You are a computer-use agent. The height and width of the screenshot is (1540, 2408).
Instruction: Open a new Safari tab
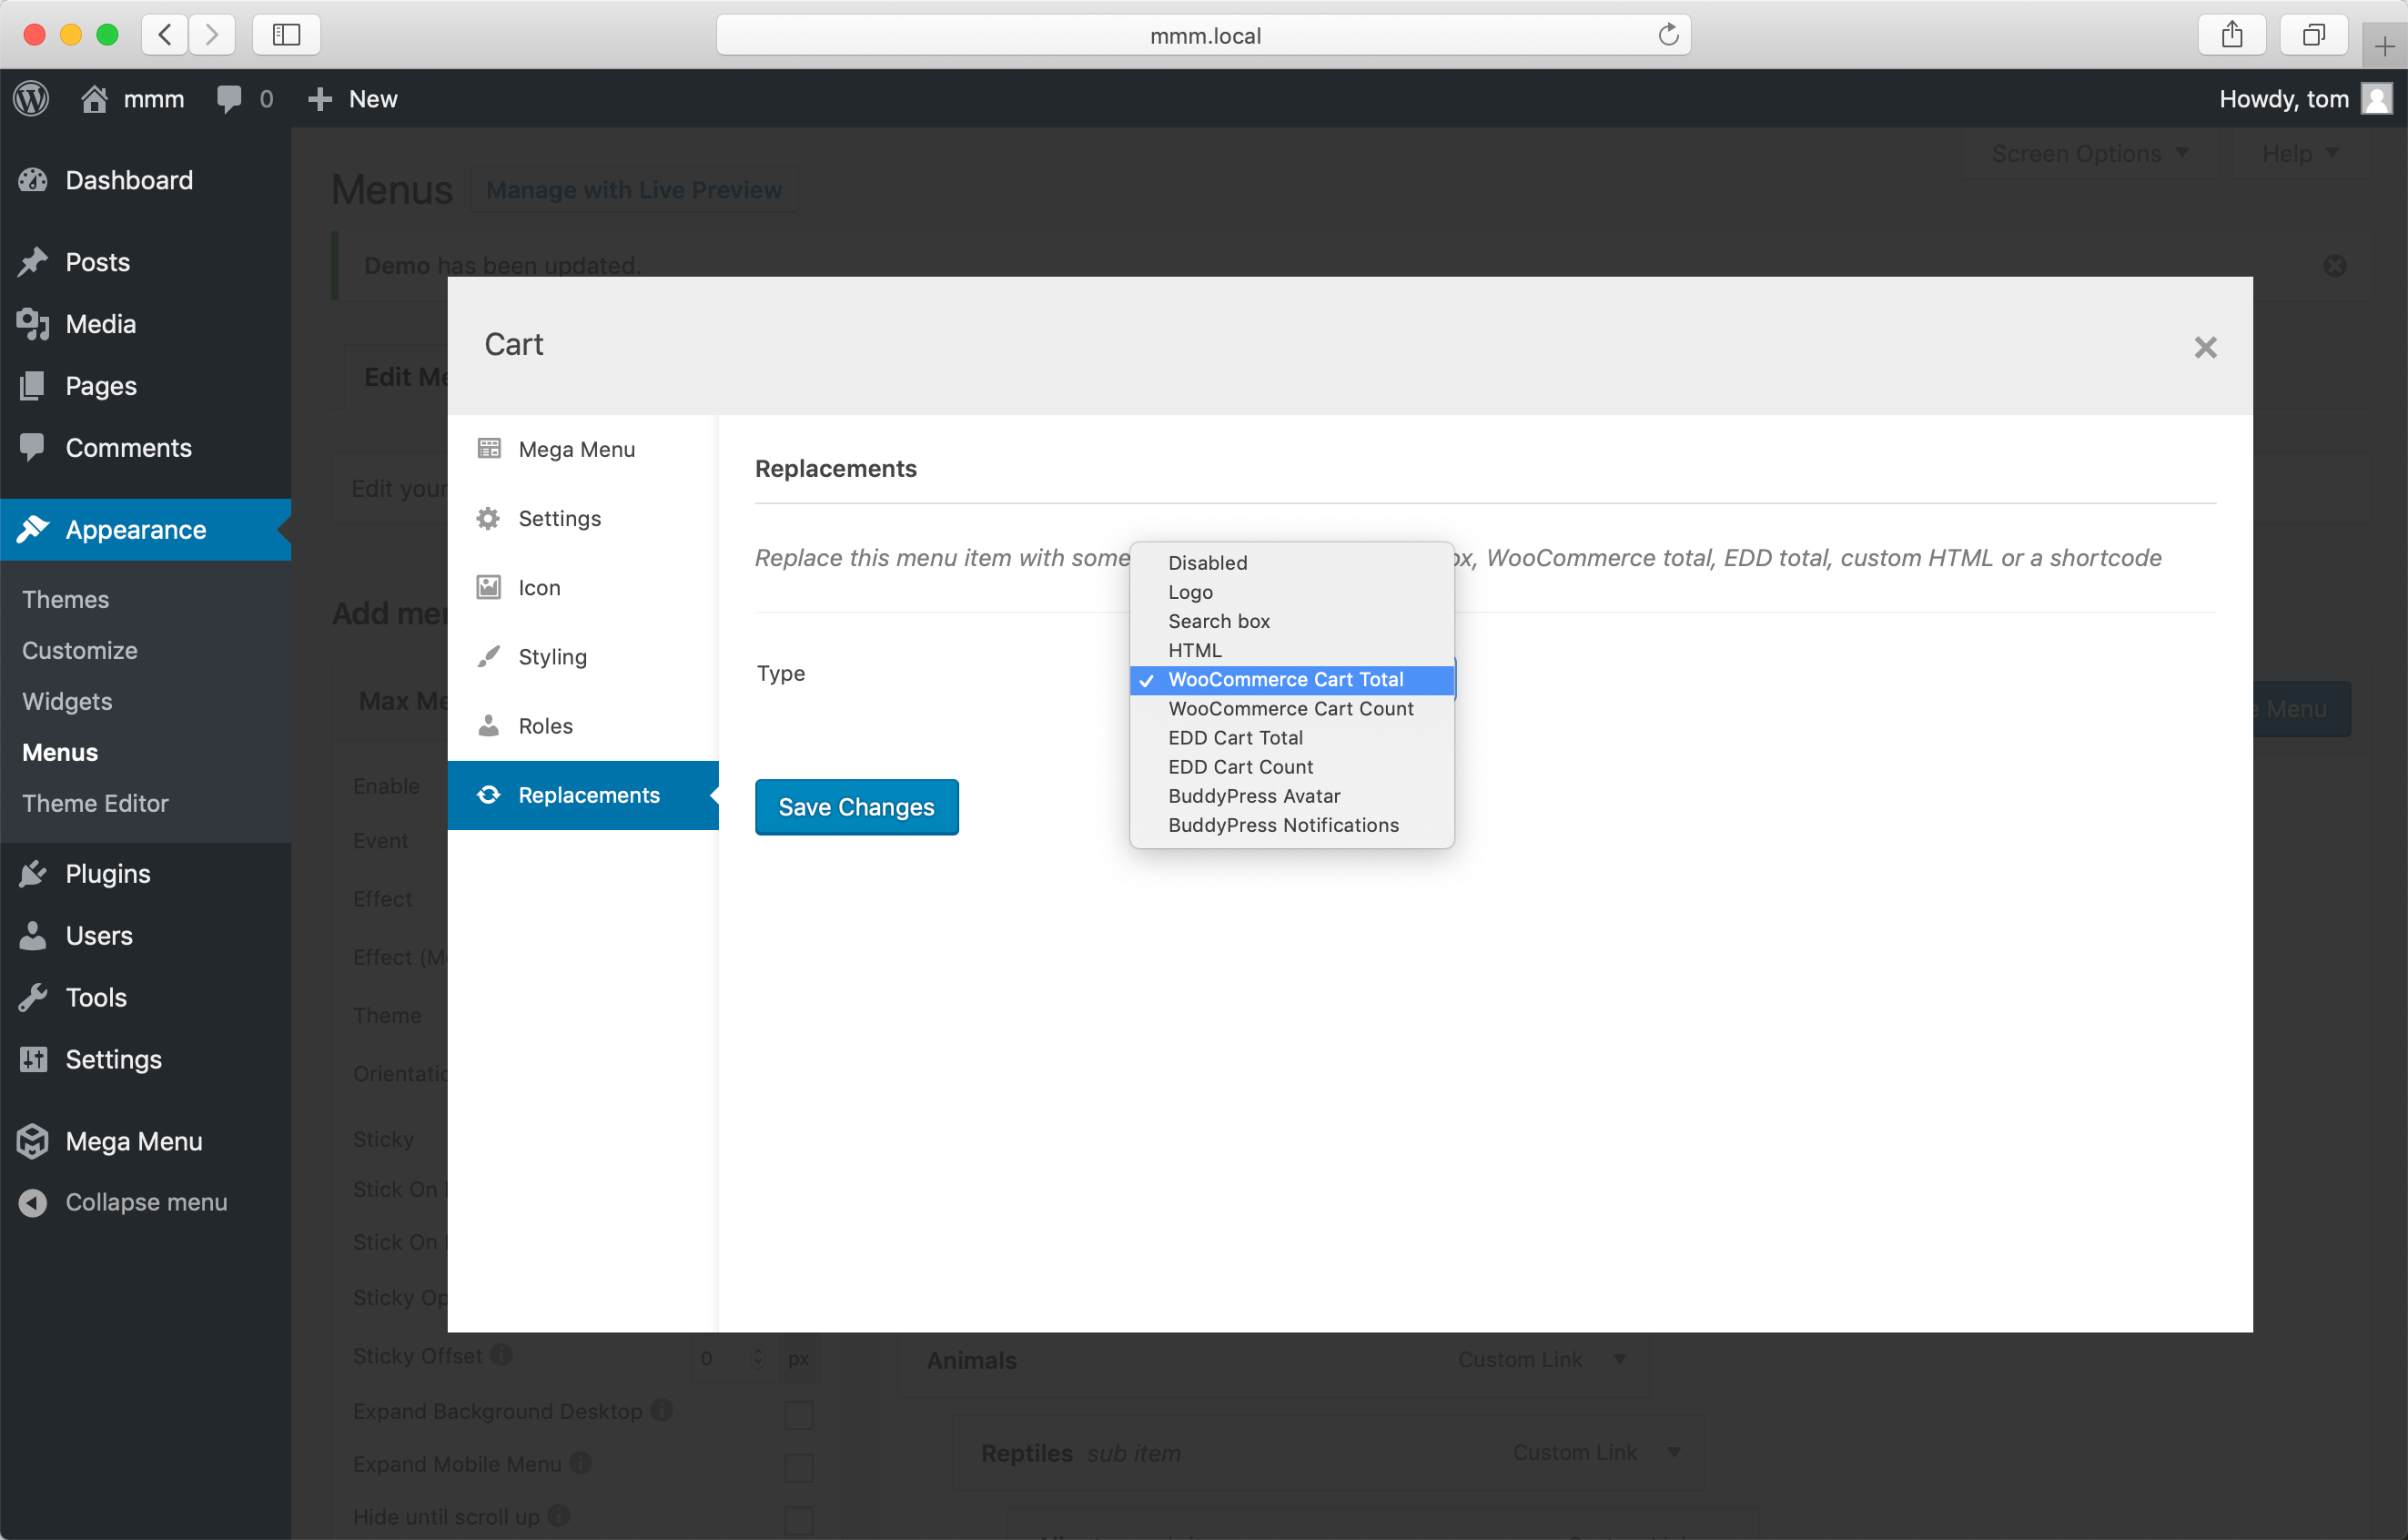click(2385, 46)
